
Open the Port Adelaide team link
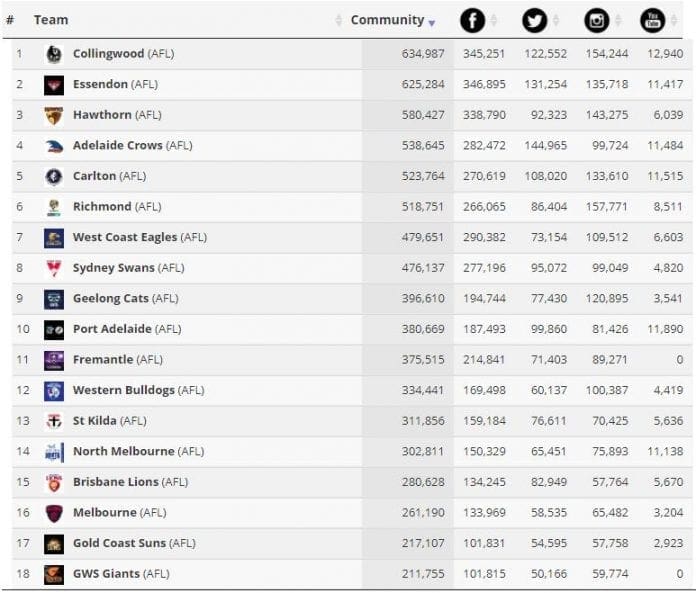pyautogui.click(x=112, y=329)
